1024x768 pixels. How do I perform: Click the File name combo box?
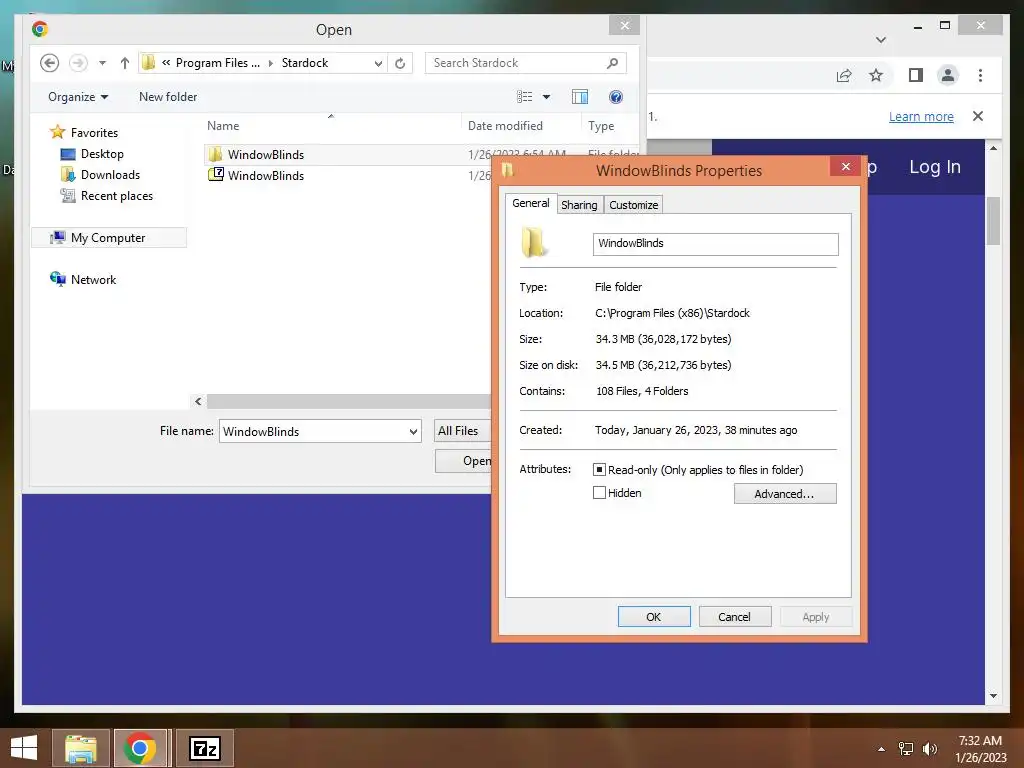click(x=320, y=431)
